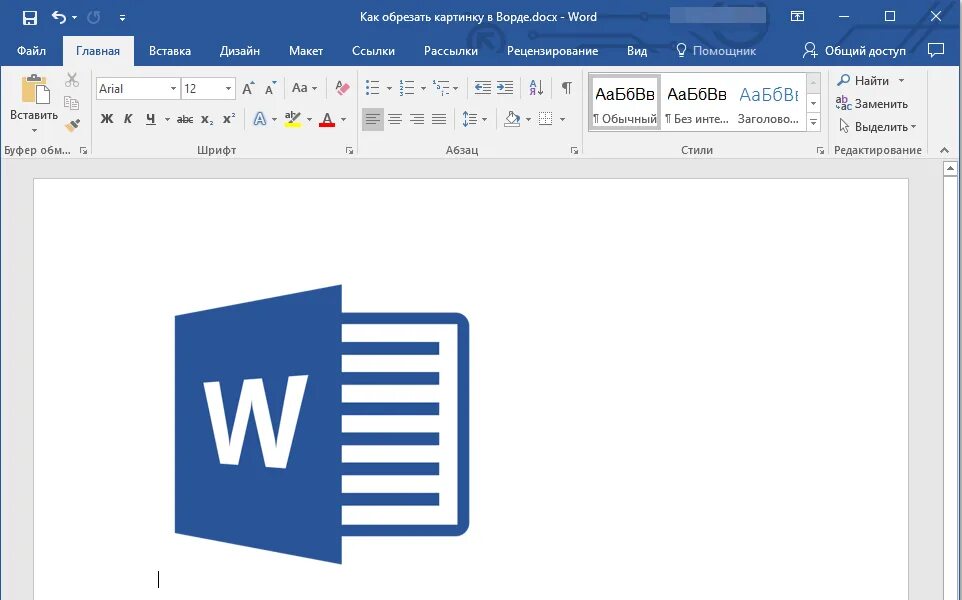Switch to the Вид tab

pyautogui.click(x=637, y=51)
